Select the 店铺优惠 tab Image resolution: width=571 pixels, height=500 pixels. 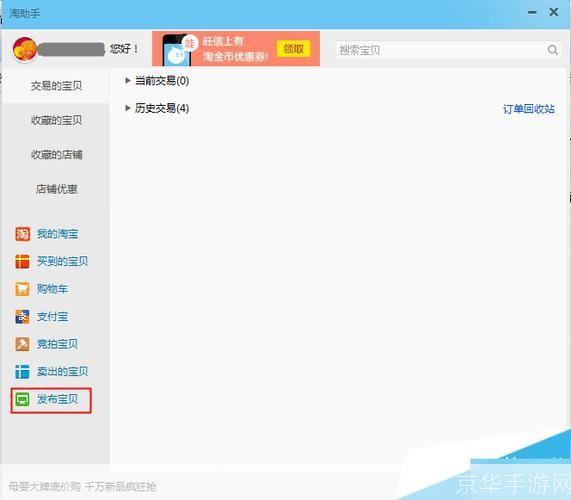56,189
